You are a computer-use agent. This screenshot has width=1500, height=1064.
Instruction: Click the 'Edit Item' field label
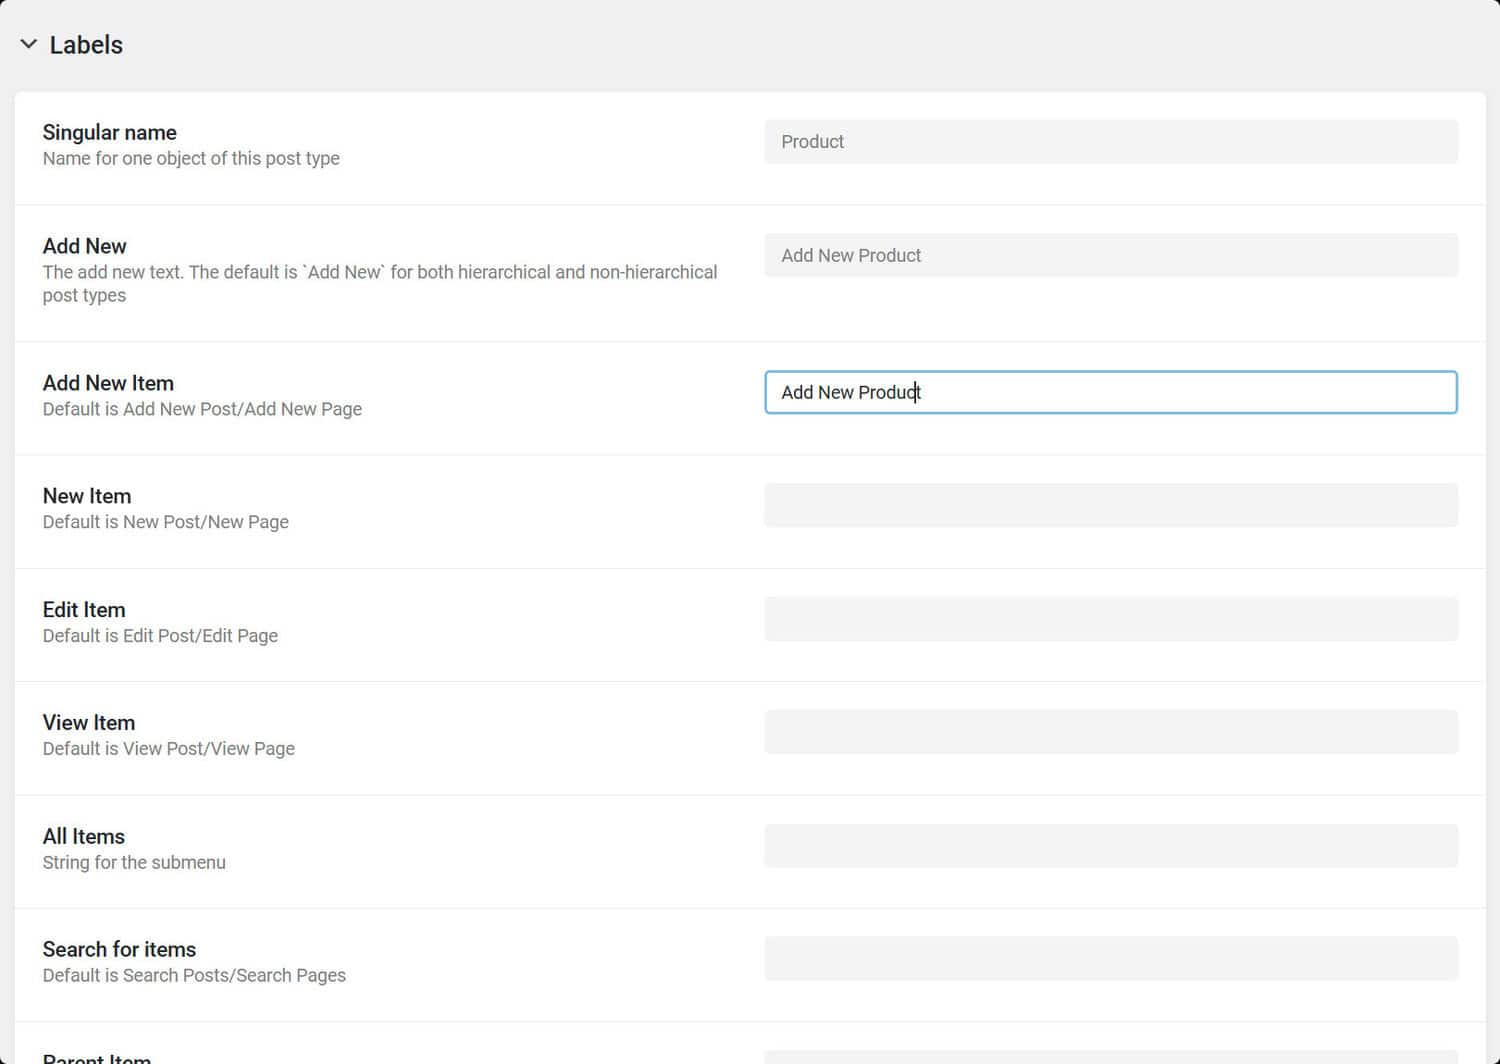(x=84, y=610)
